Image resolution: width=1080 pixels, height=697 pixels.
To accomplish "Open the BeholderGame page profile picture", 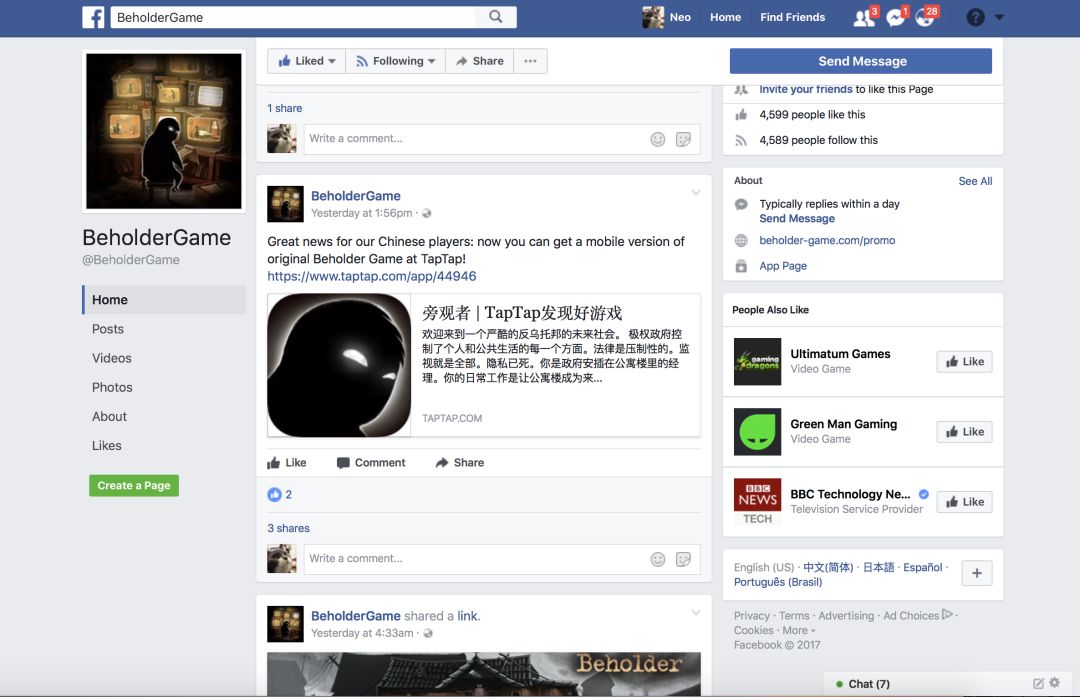I will tap(164, 131).
